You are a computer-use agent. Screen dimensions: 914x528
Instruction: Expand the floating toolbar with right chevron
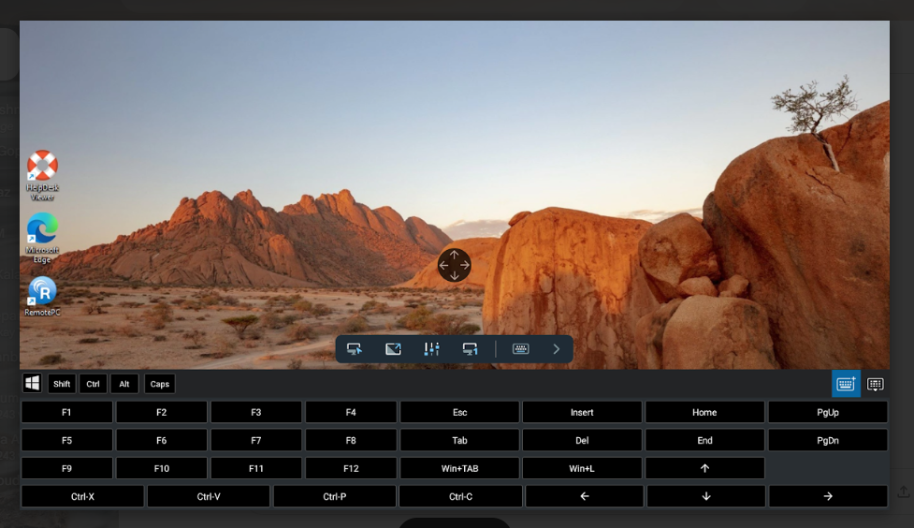(556, 349)
